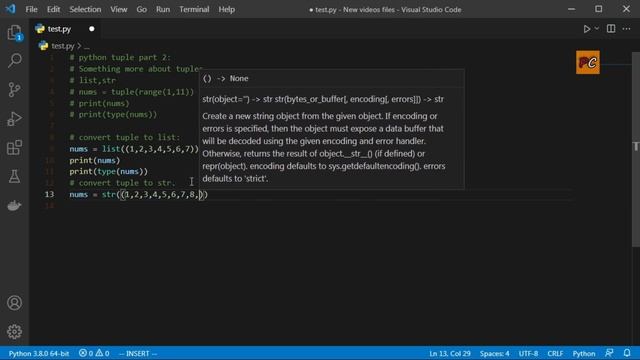The image size is (640, 360).
Task: Open the Docker view
Action: coord(14,205)
